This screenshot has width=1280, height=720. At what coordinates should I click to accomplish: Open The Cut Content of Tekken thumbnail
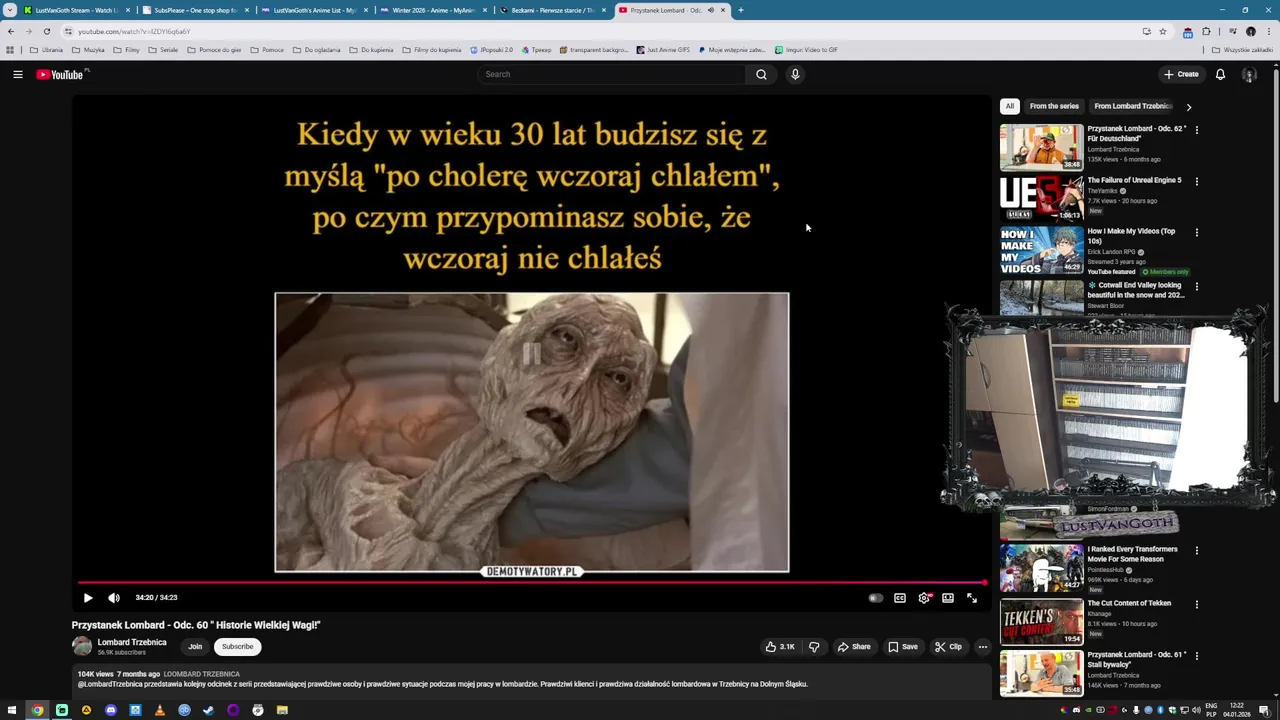click(1041, 621)
